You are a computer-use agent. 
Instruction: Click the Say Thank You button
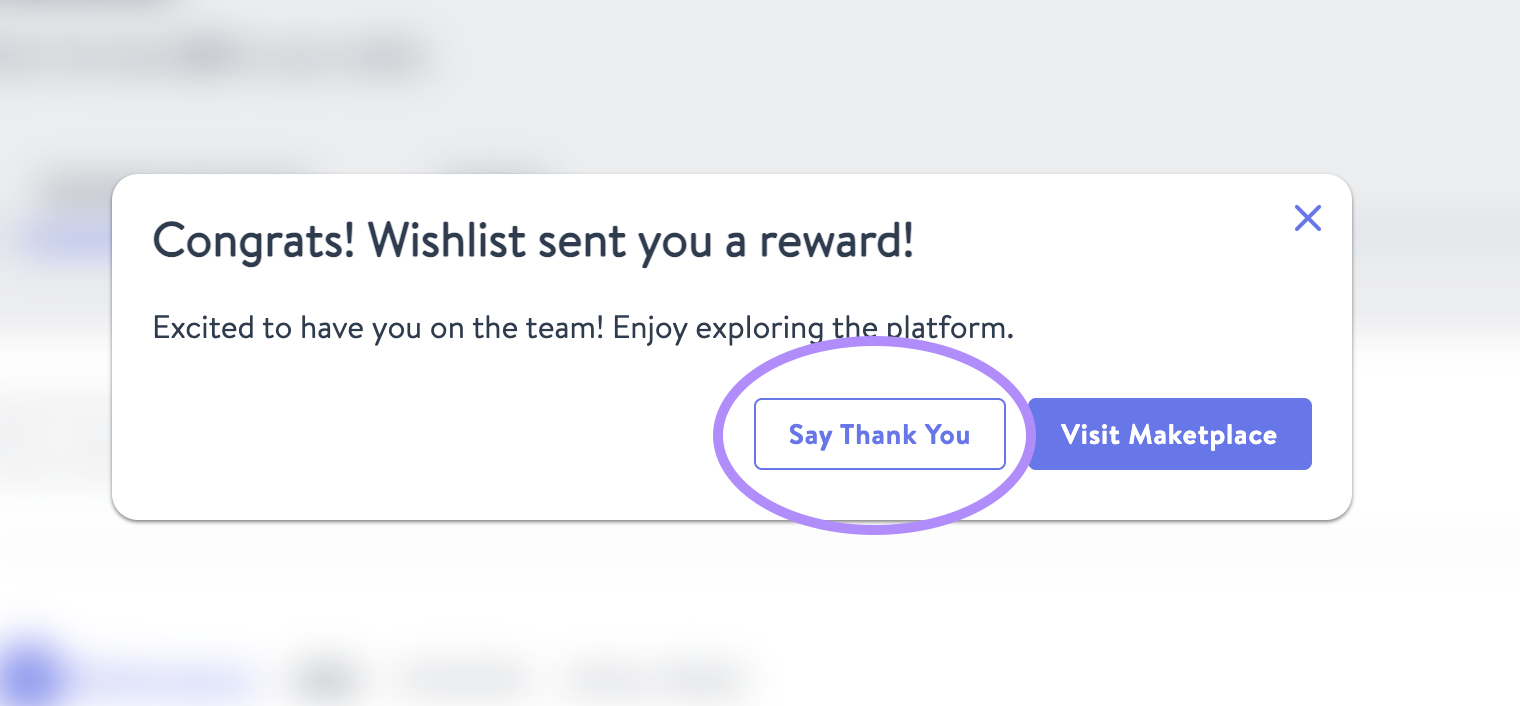coord(879,434)
